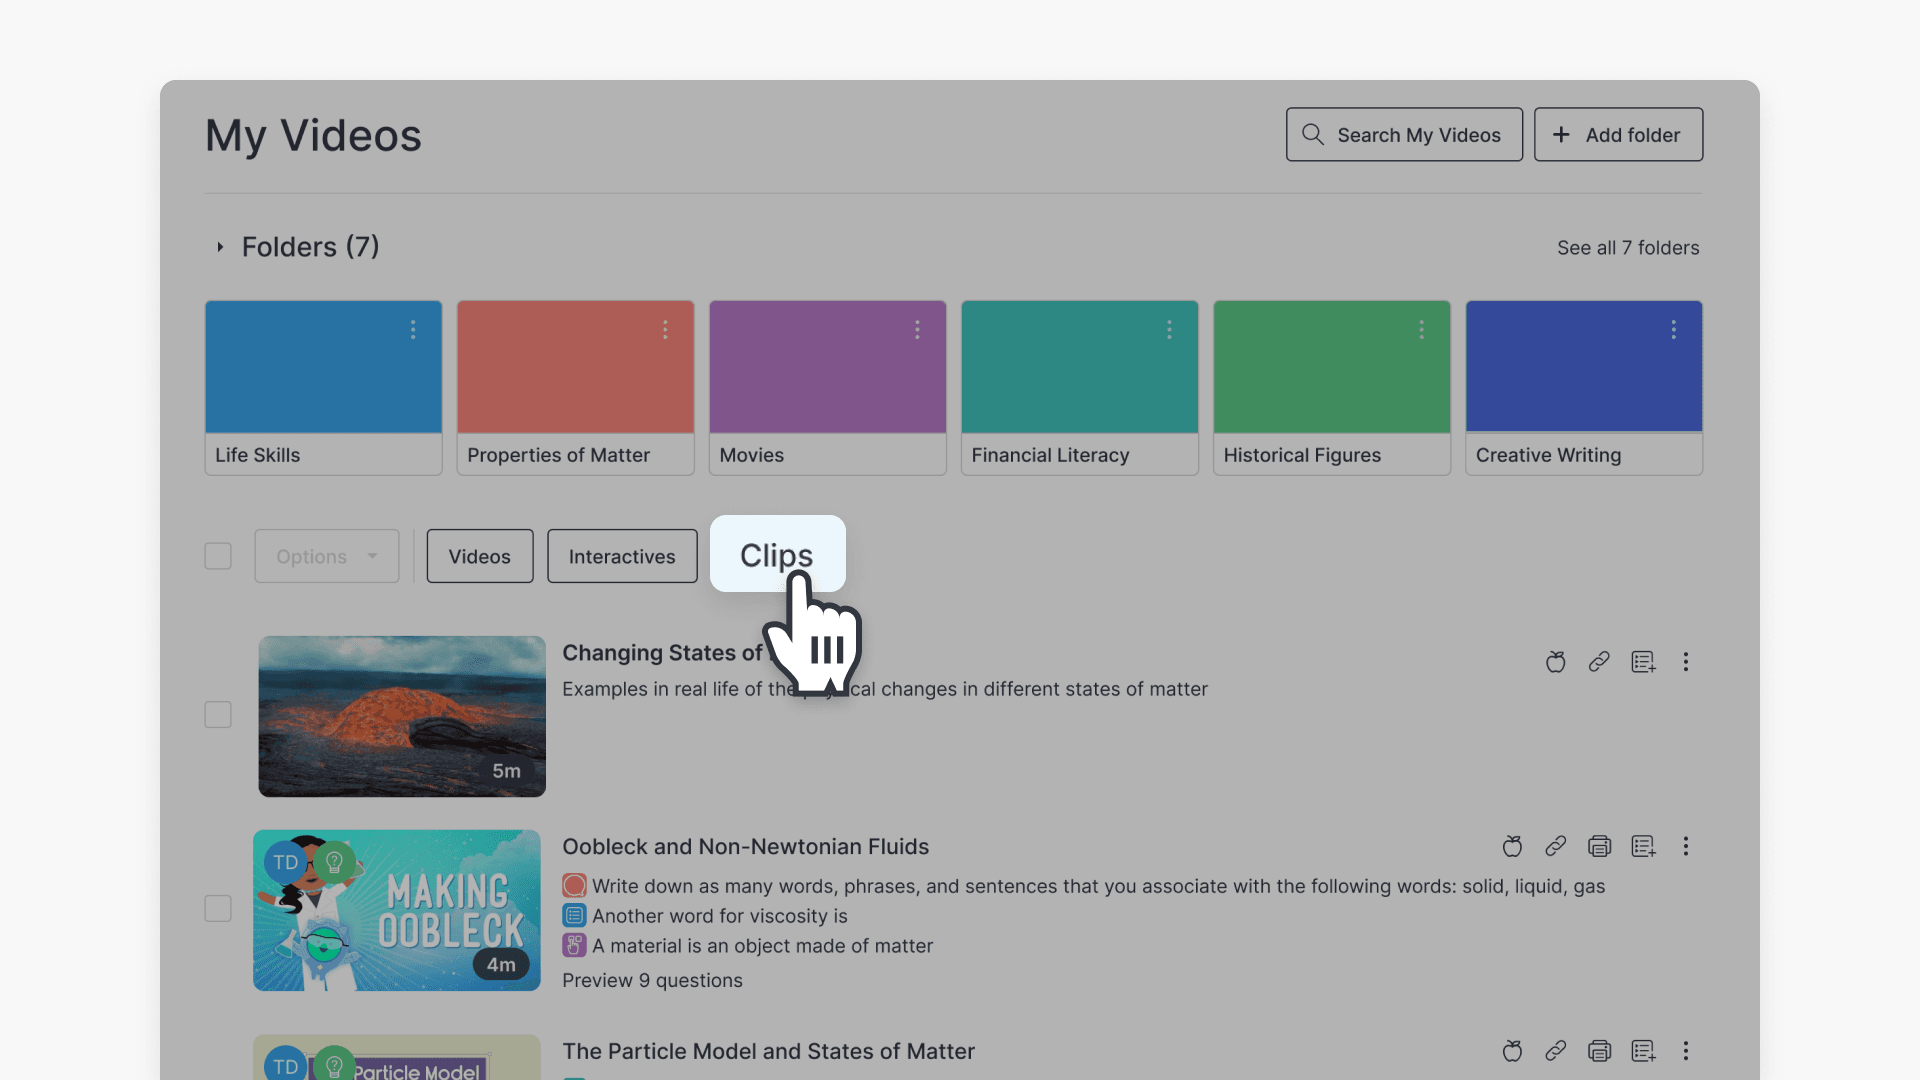This screenshot has width=1920, height=1080.
Task: Open the print icon on the Oobleck row
Action: [x=1600, y=846]
